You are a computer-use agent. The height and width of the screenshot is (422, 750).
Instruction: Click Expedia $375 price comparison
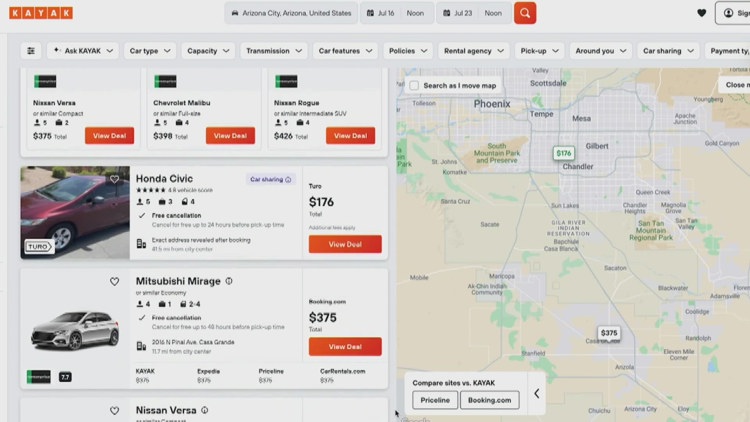[209, 376]
